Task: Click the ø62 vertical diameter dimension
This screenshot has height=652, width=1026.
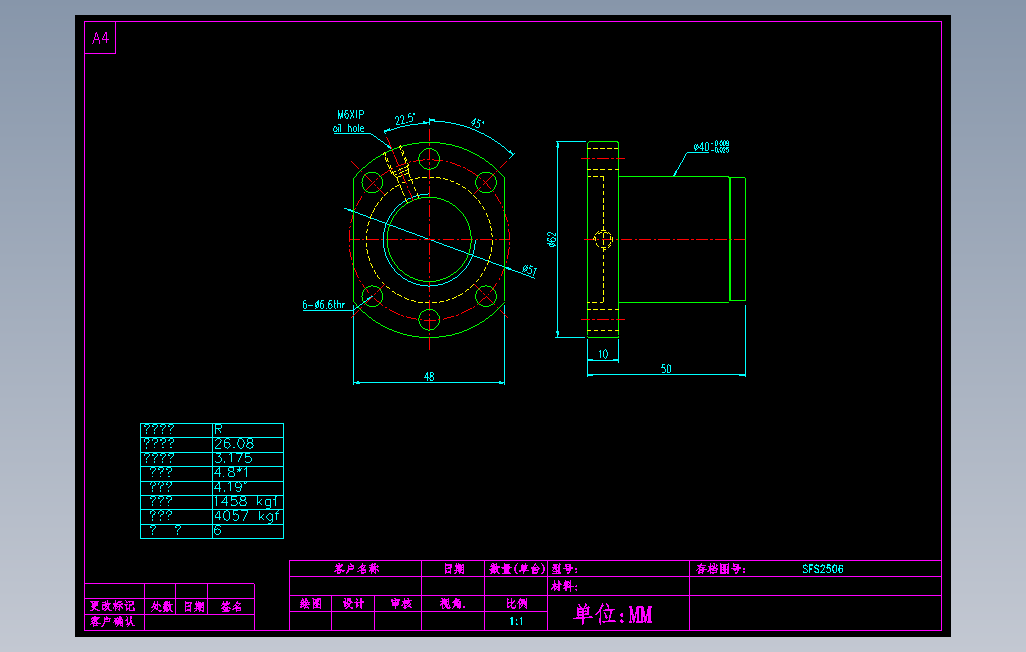Action: coord(552,240)
